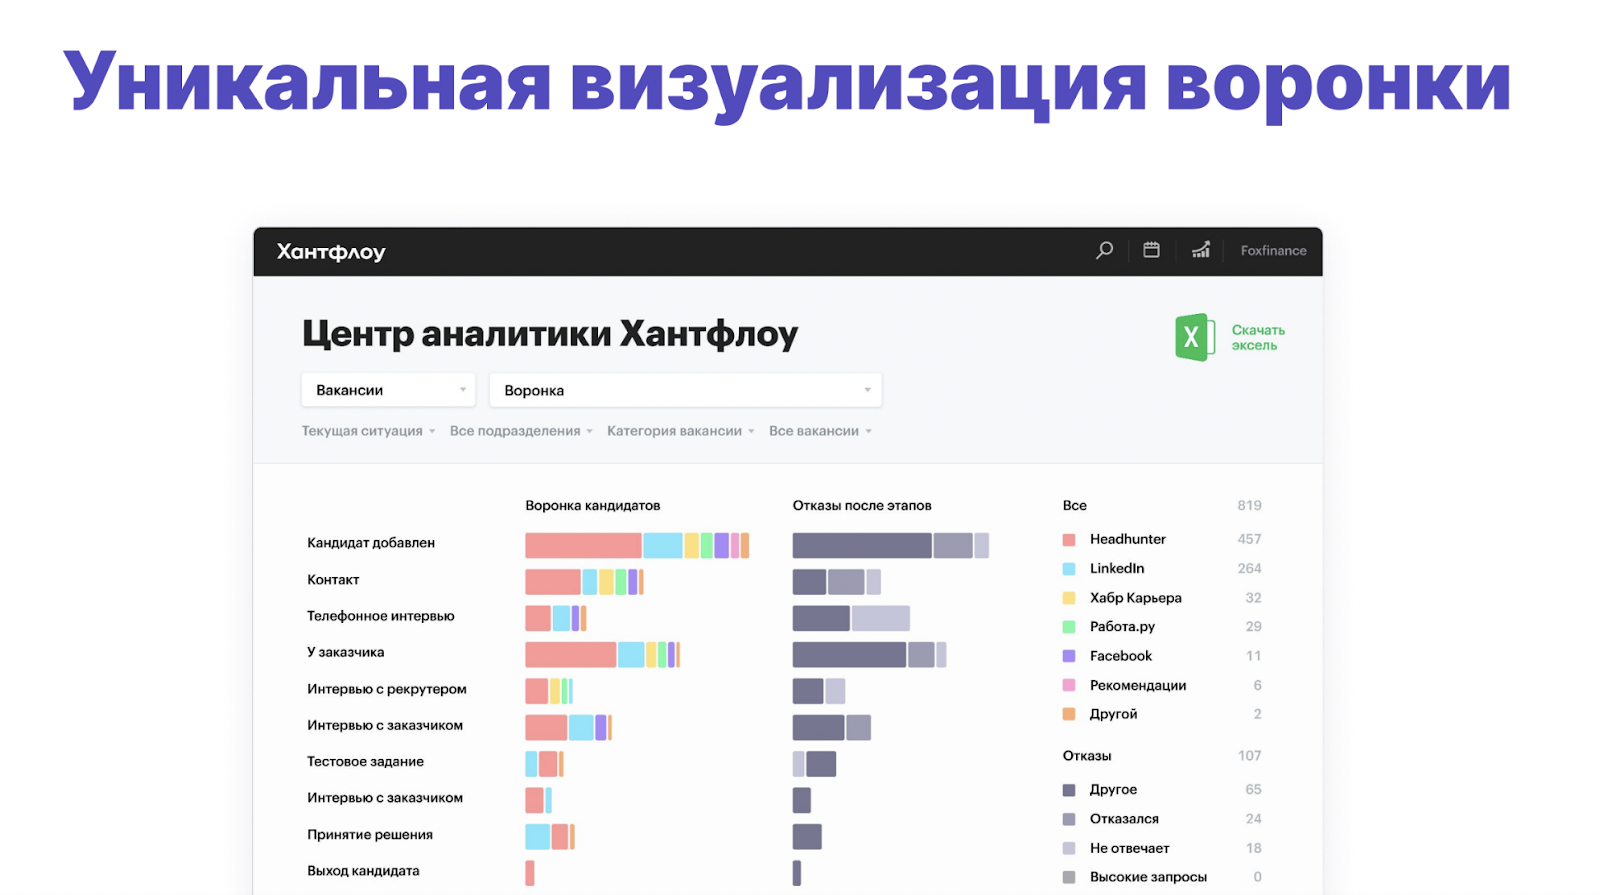Open the Foxfinance account menu
This screenshot has width=1600, height=895.
1273,251
